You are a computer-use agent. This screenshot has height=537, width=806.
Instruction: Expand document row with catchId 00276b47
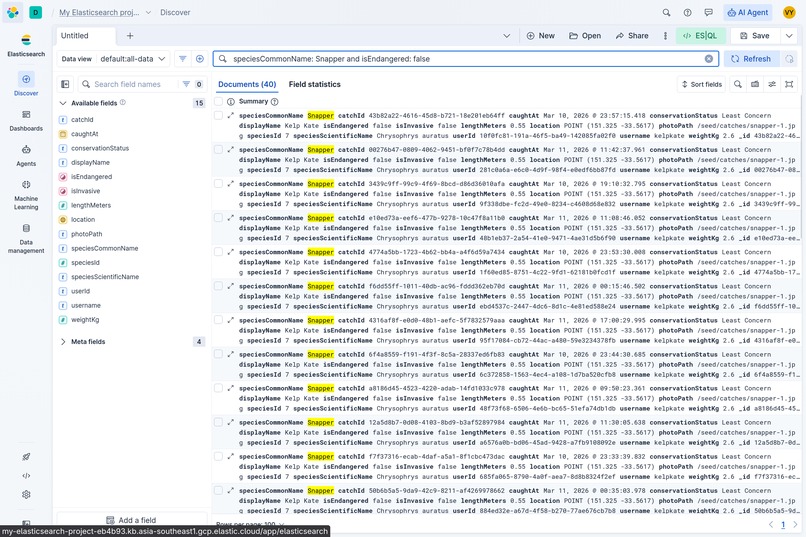231,150
